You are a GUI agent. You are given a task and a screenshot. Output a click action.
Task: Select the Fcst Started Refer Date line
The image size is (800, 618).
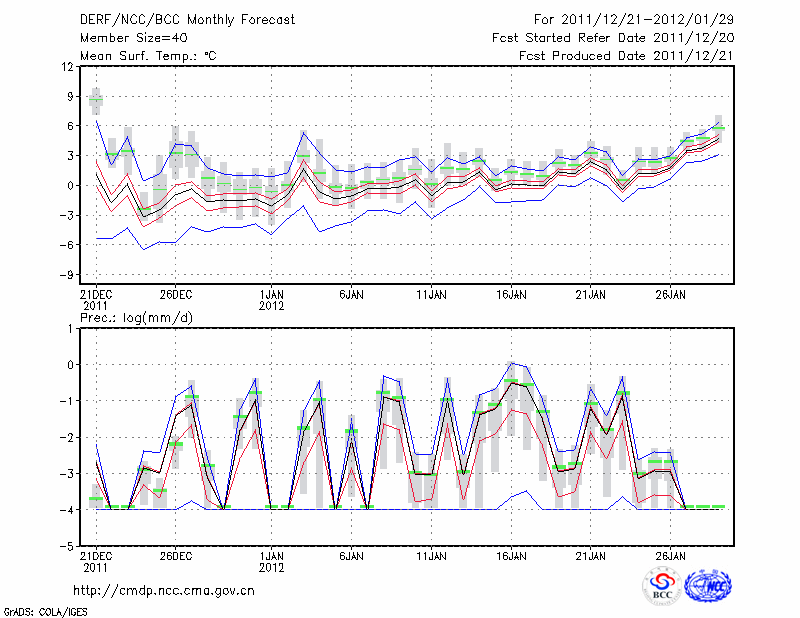tap(612, 38)
